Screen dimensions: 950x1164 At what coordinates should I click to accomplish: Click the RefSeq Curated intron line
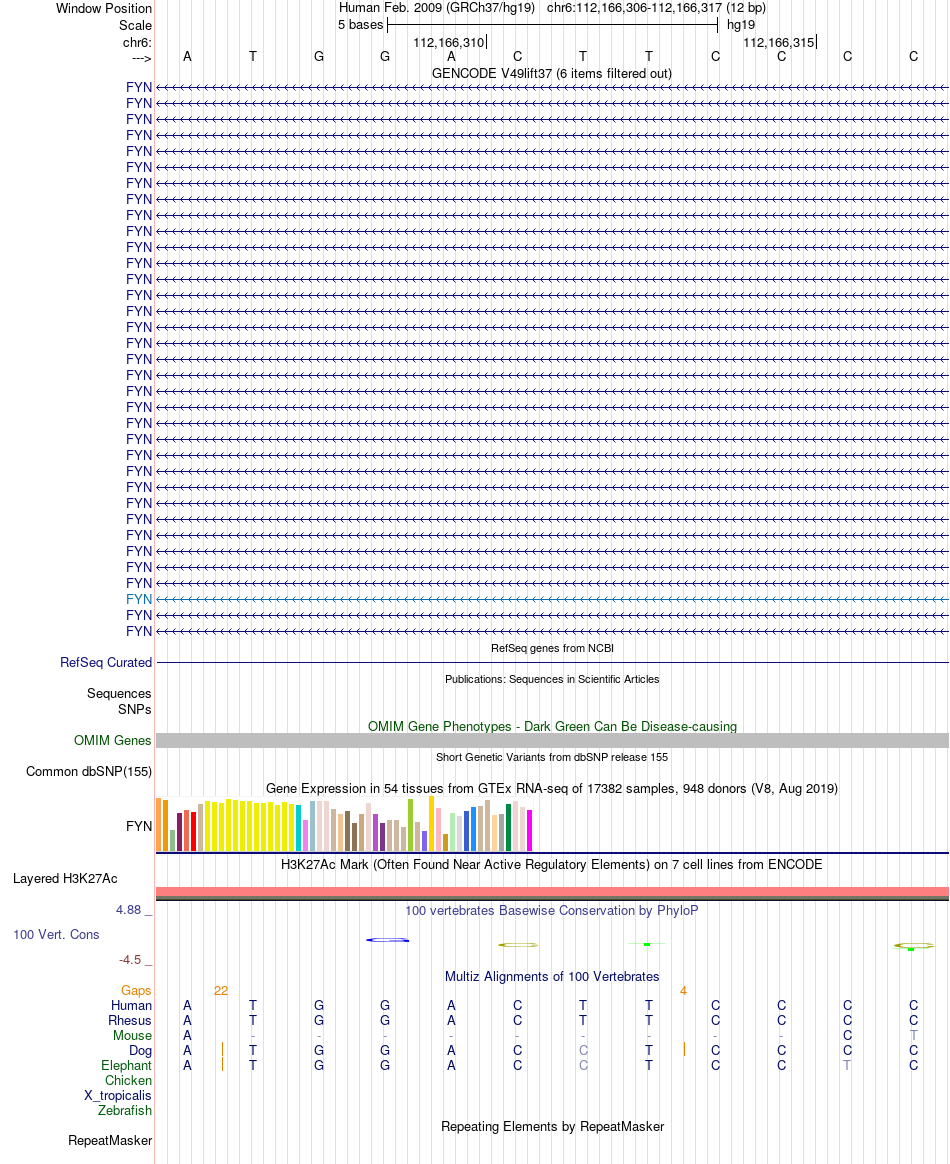[x=552, y=662]
